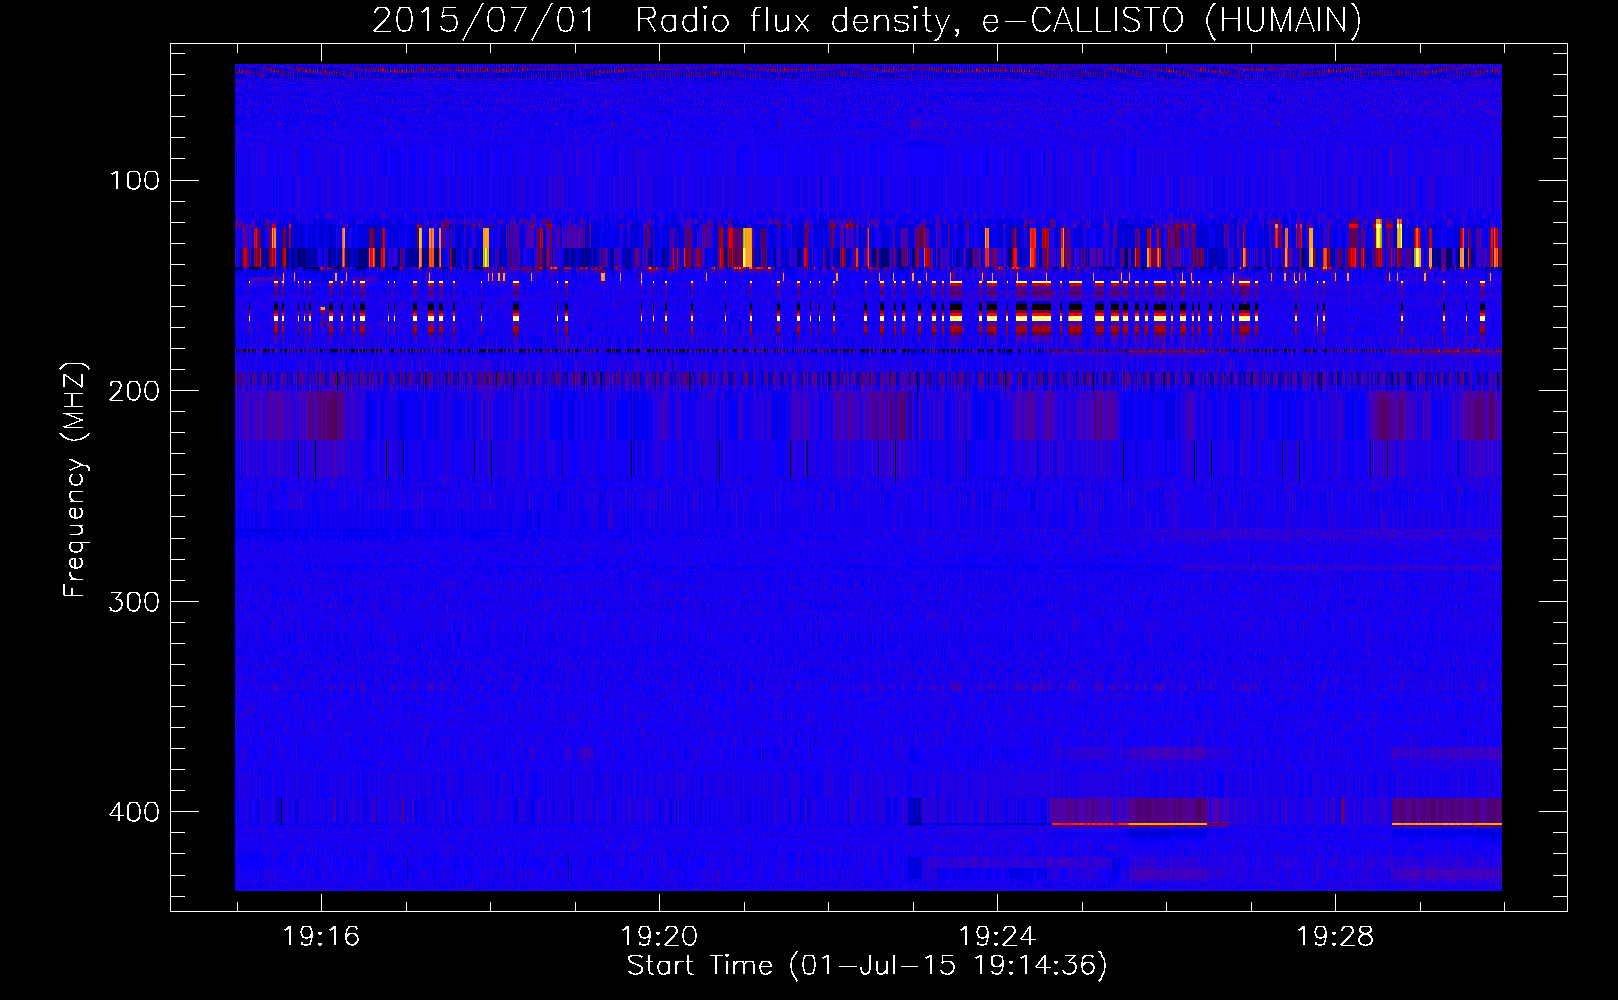Image resolution: width=1618 pixels, height=1000 pixels.
Task: Click the 19:24 time tick label
Action: (x=997, y=937)
